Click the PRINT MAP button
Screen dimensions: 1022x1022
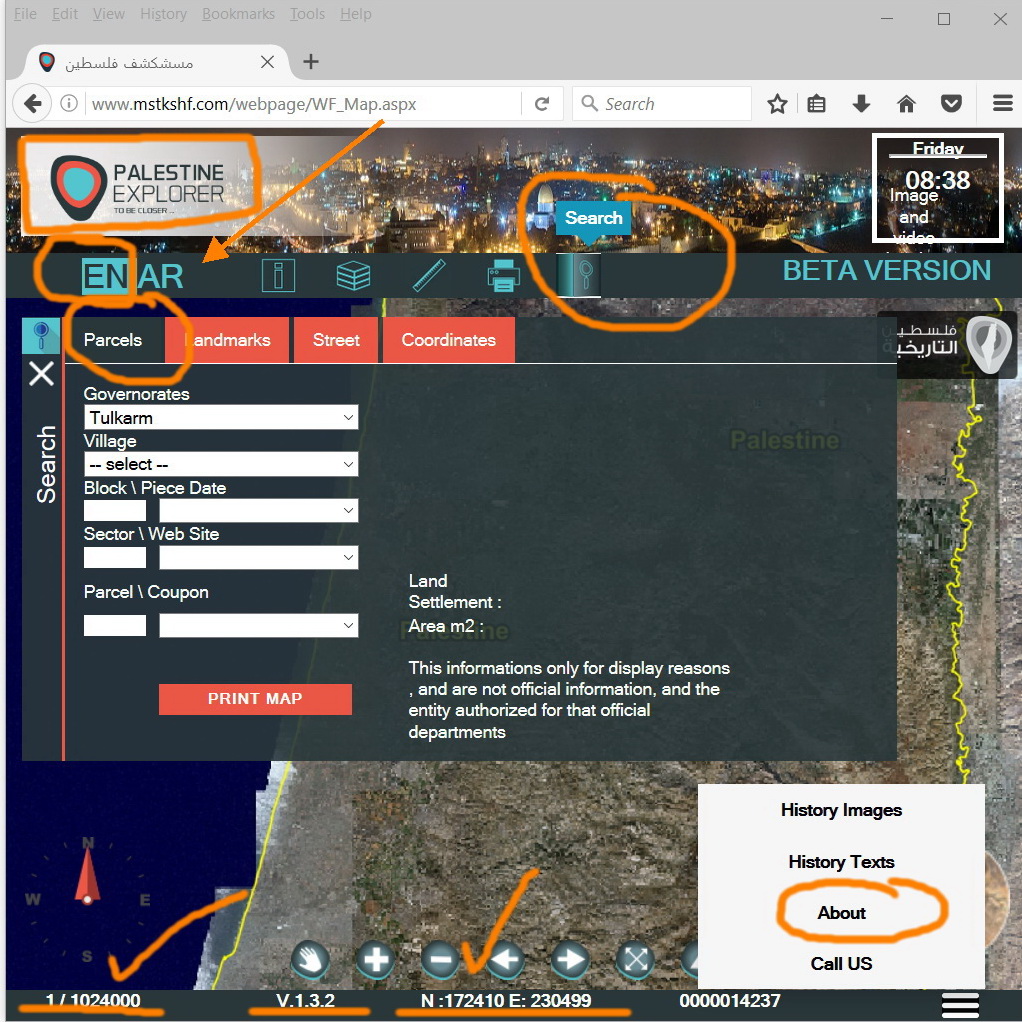tap(255, 699)
